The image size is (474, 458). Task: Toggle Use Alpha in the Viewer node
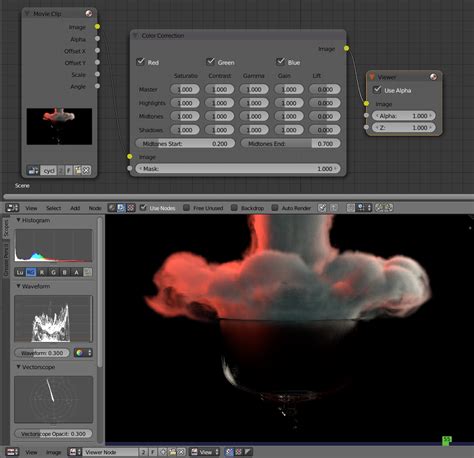click(377, 90)
